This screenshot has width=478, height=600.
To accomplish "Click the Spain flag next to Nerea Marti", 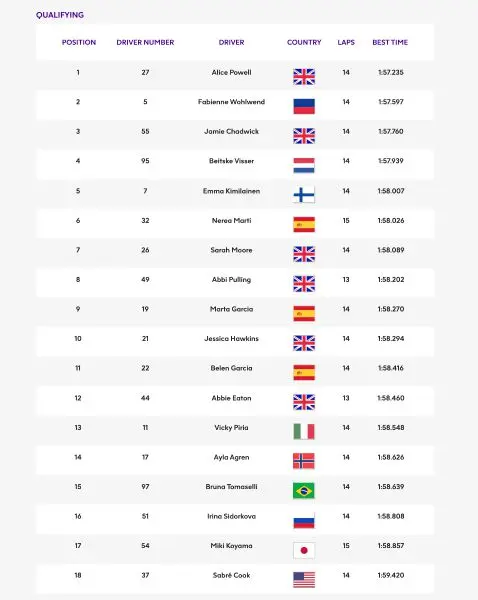I will point(304,225).
